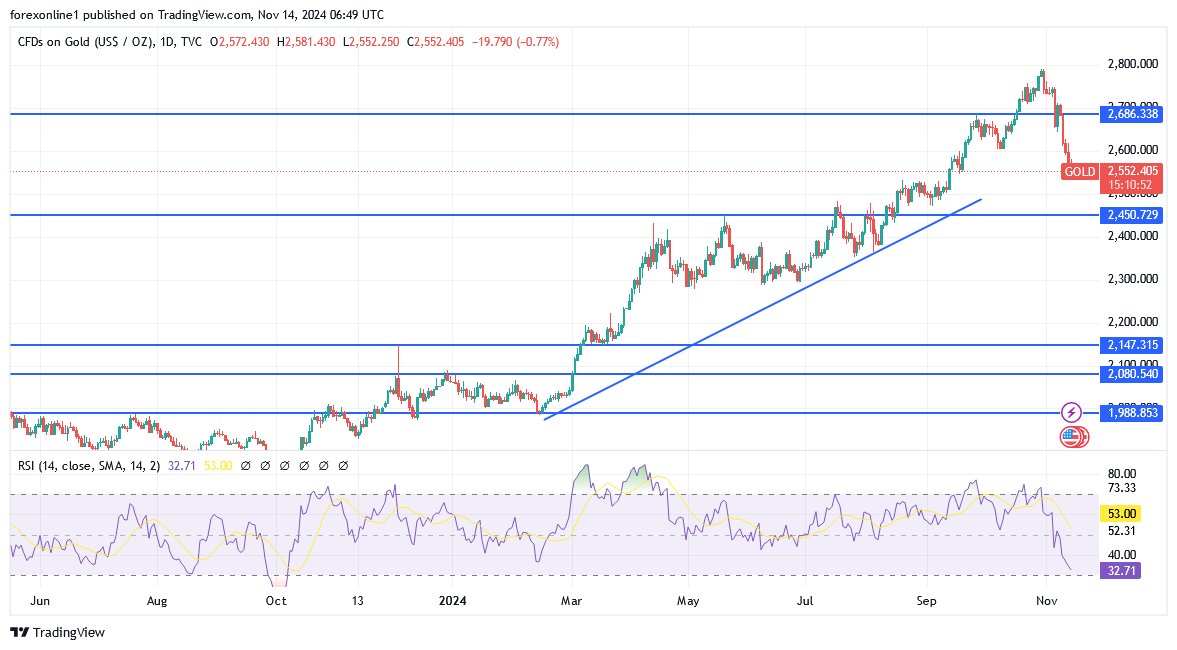Select the blue ascending trendline on the chart
The width and height of the screenshot is (1177, 650).
coord(761,310)
